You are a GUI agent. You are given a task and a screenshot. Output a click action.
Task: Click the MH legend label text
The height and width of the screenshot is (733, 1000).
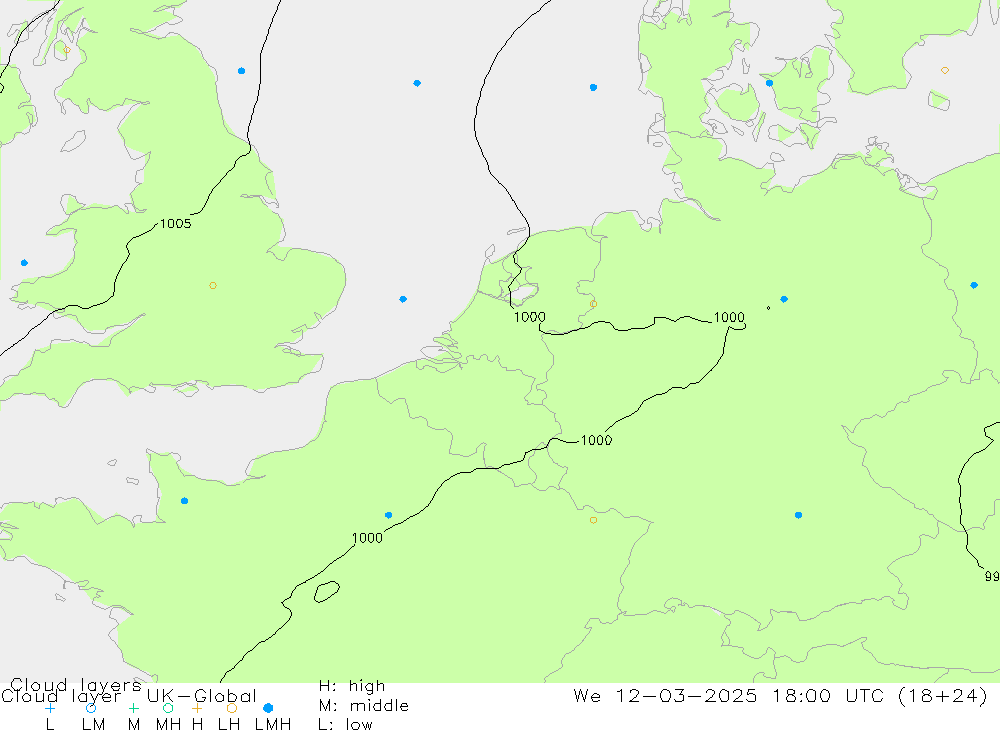(168, 725)
